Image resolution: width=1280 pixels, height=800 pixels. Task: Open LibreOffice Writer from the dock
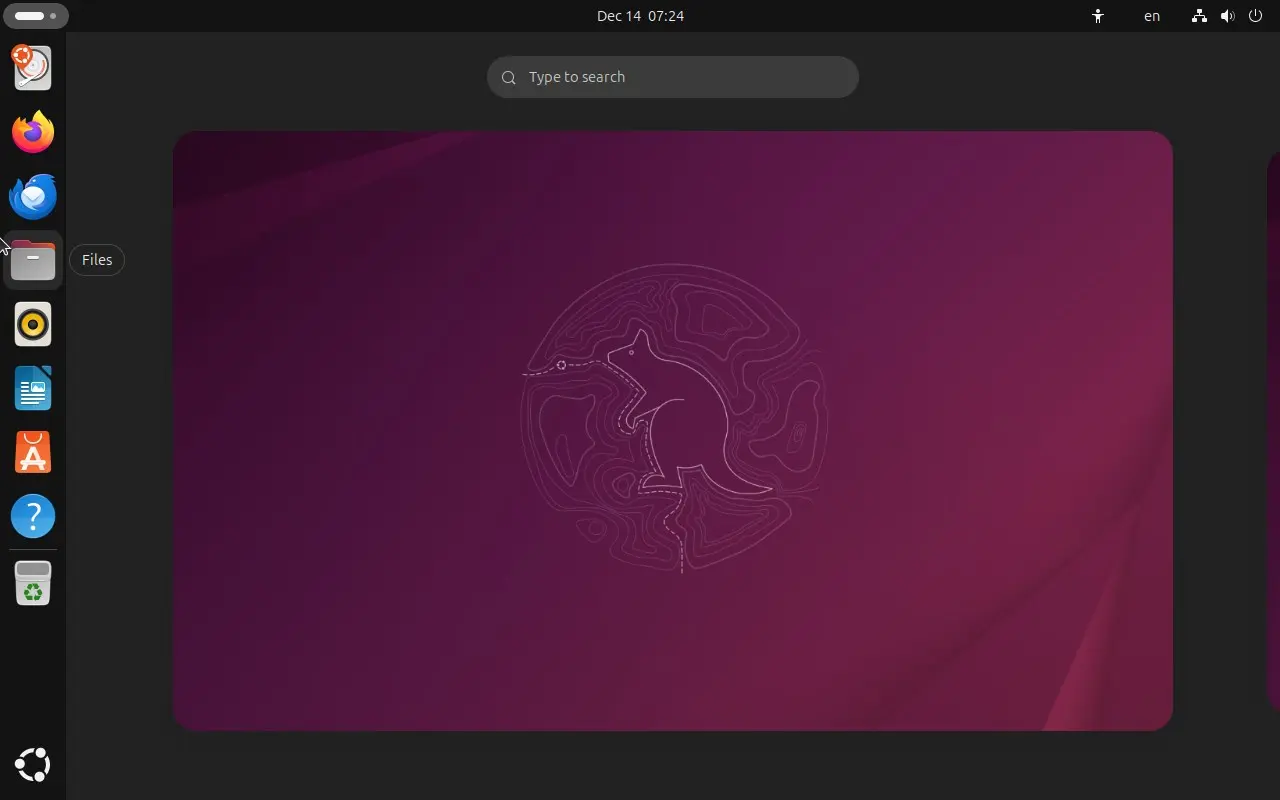[33, 388]
